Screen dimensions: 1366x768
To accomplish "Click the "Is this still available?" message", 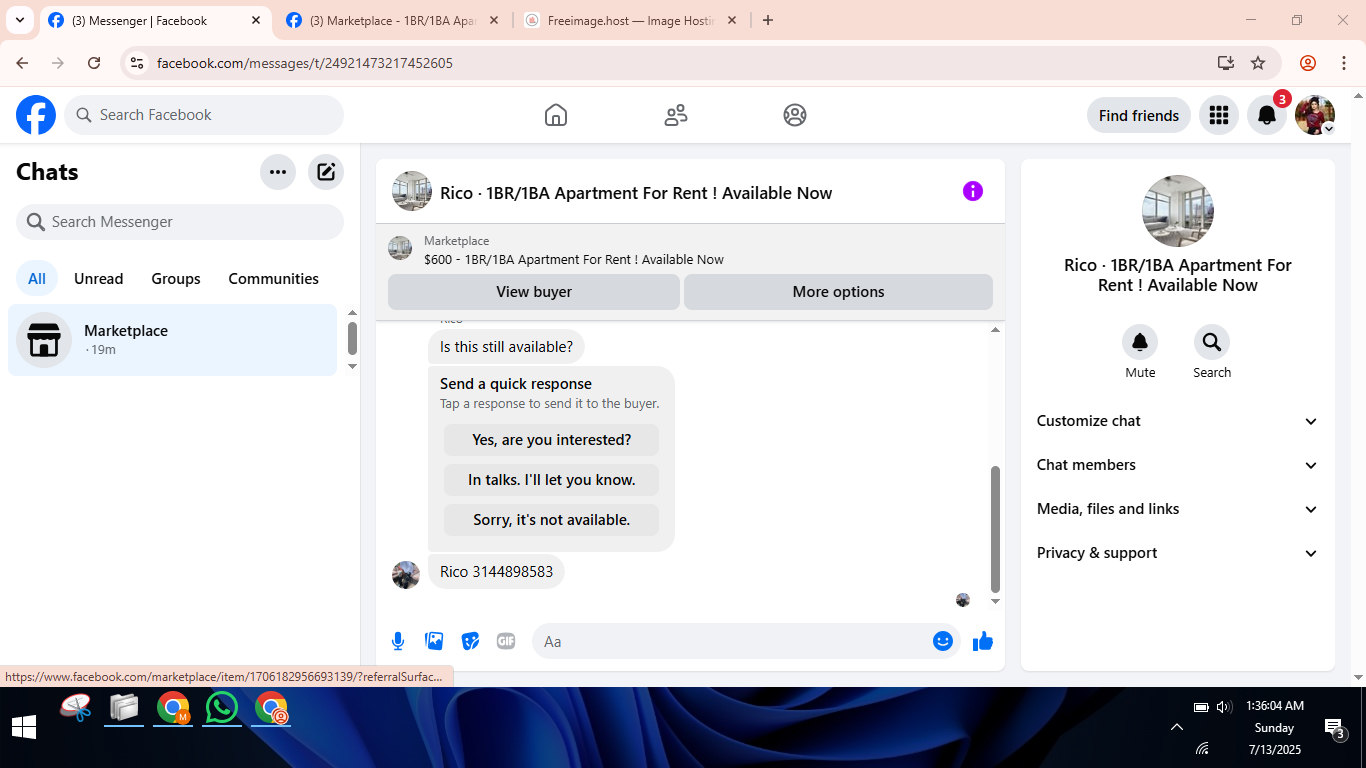I will coord(506,347).
